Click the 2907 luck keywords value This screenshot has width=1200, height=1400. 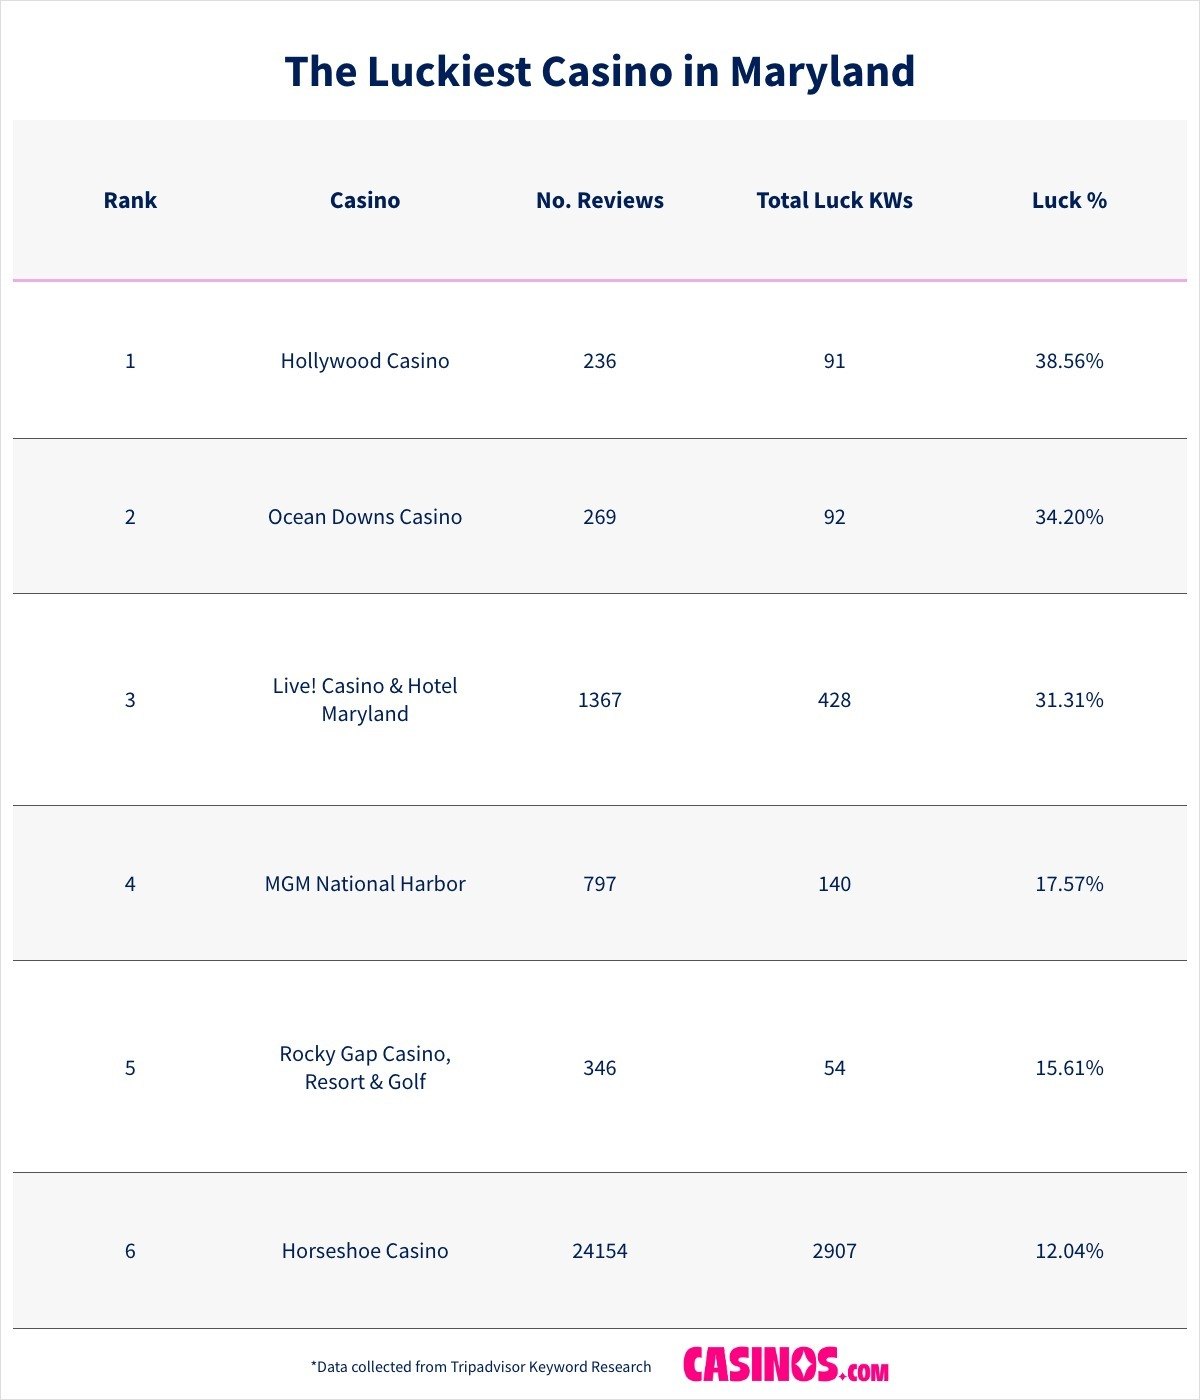click(834, 1251)
